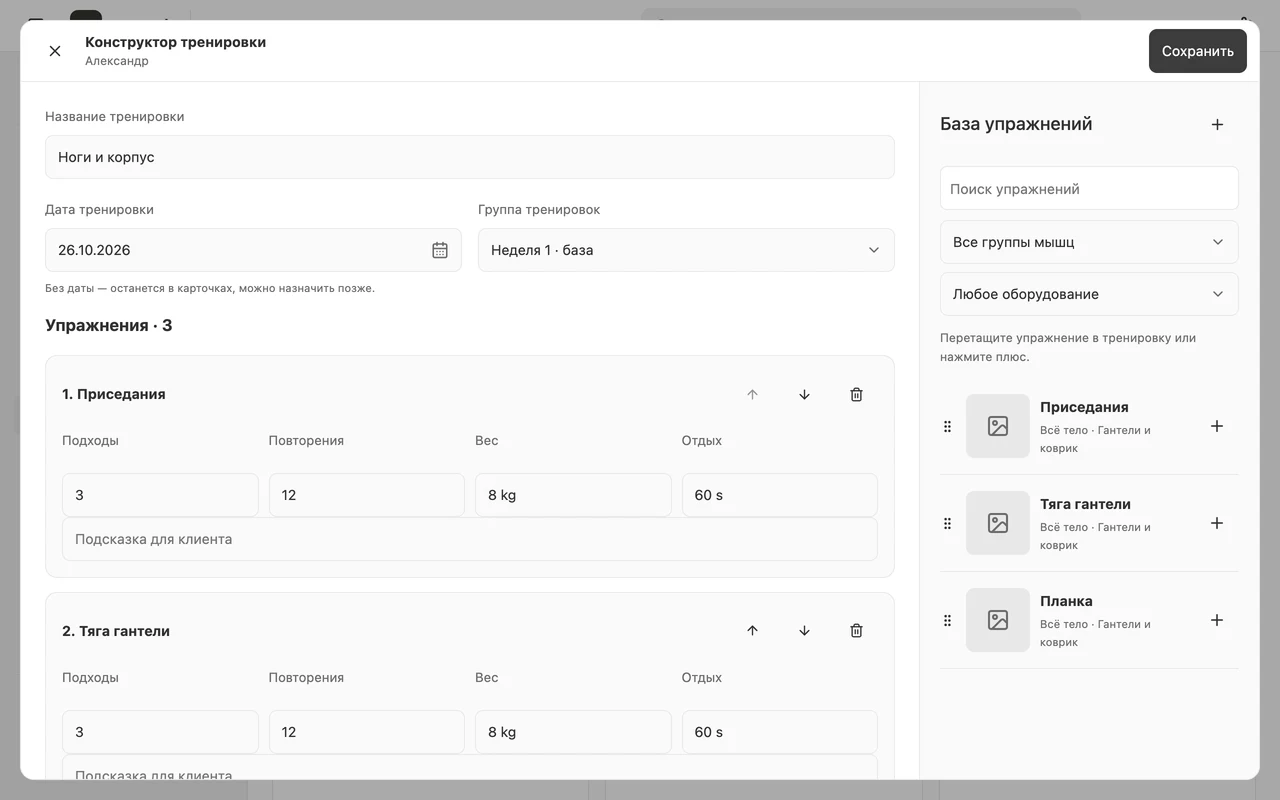Click the Сохранить button
The height and width of the screenshot is (800, 1280).
tap(1197, 51)
